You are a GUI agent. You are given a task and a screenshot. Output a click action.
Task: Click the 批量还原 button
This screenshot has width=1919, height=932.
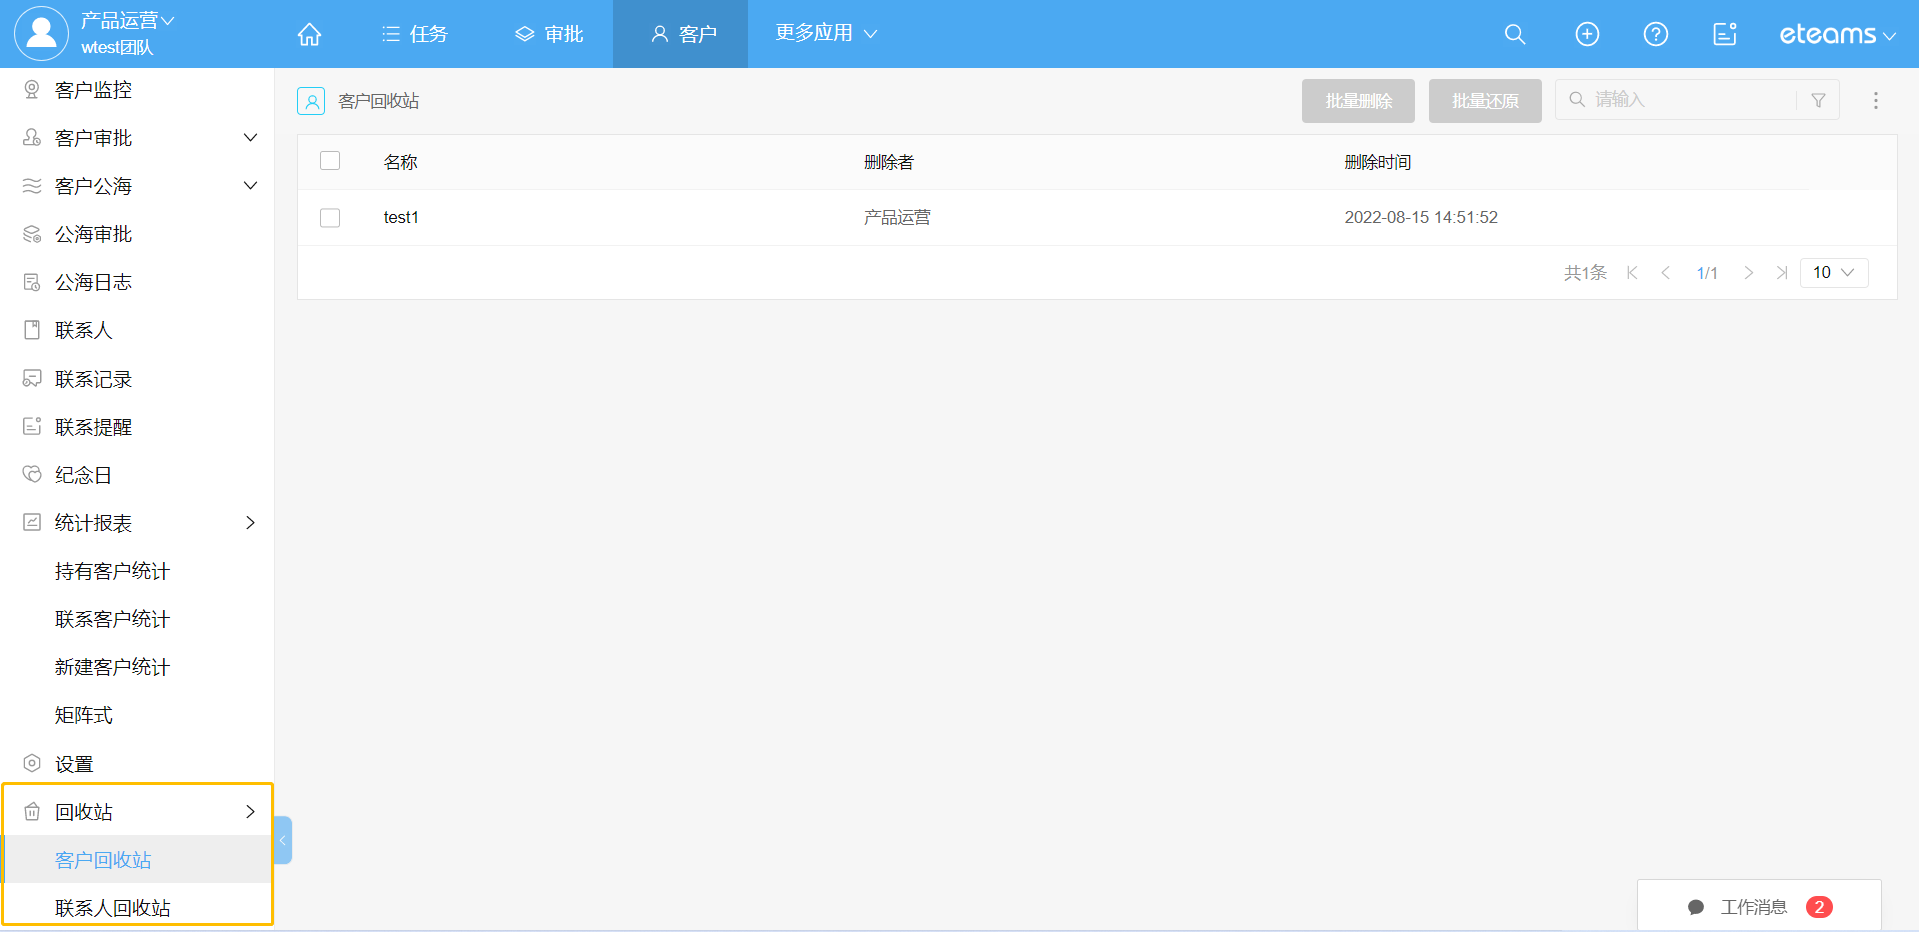click(1484, 101)
